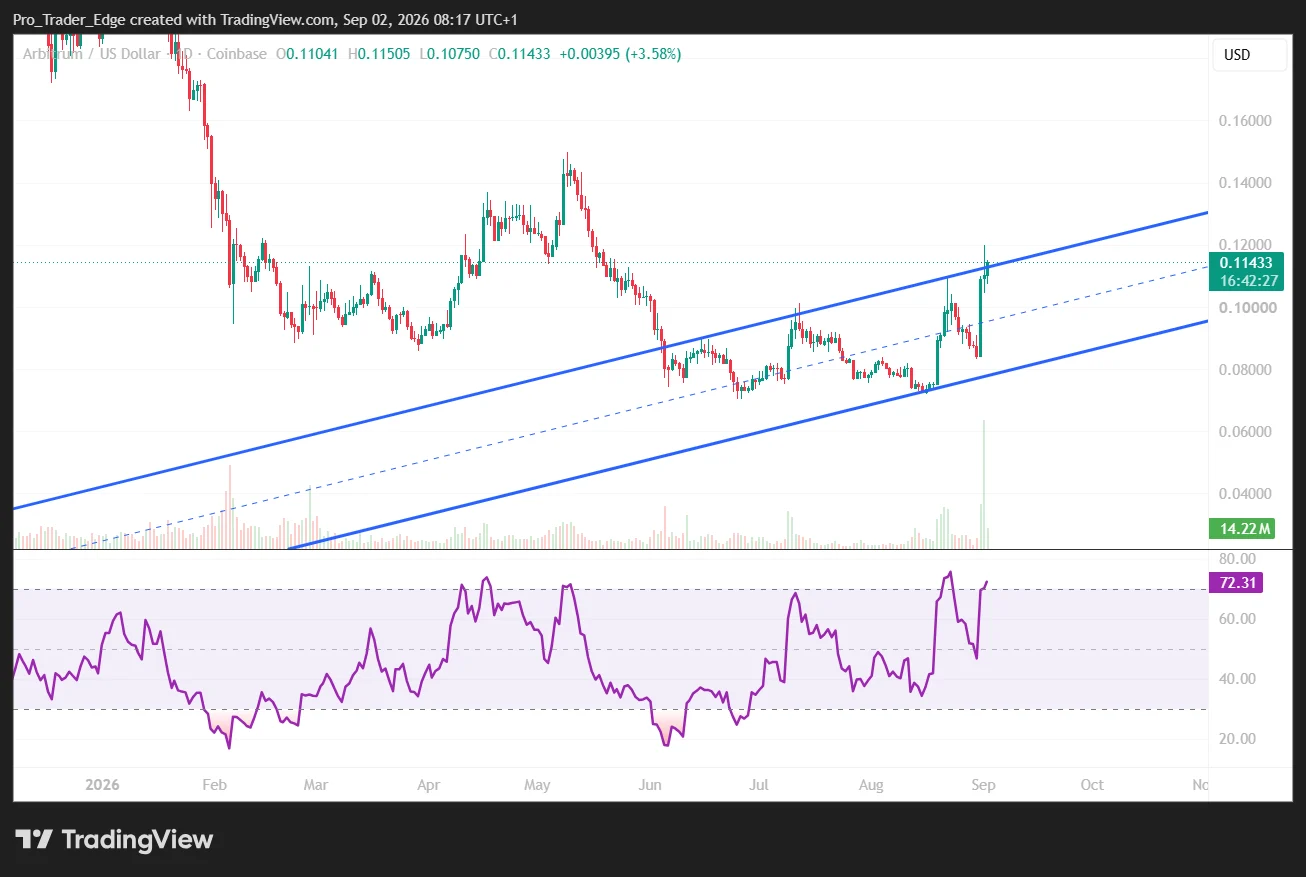1306x877 pixels.
Task: Click the TradingView logo icon
Action: (33, 840)
